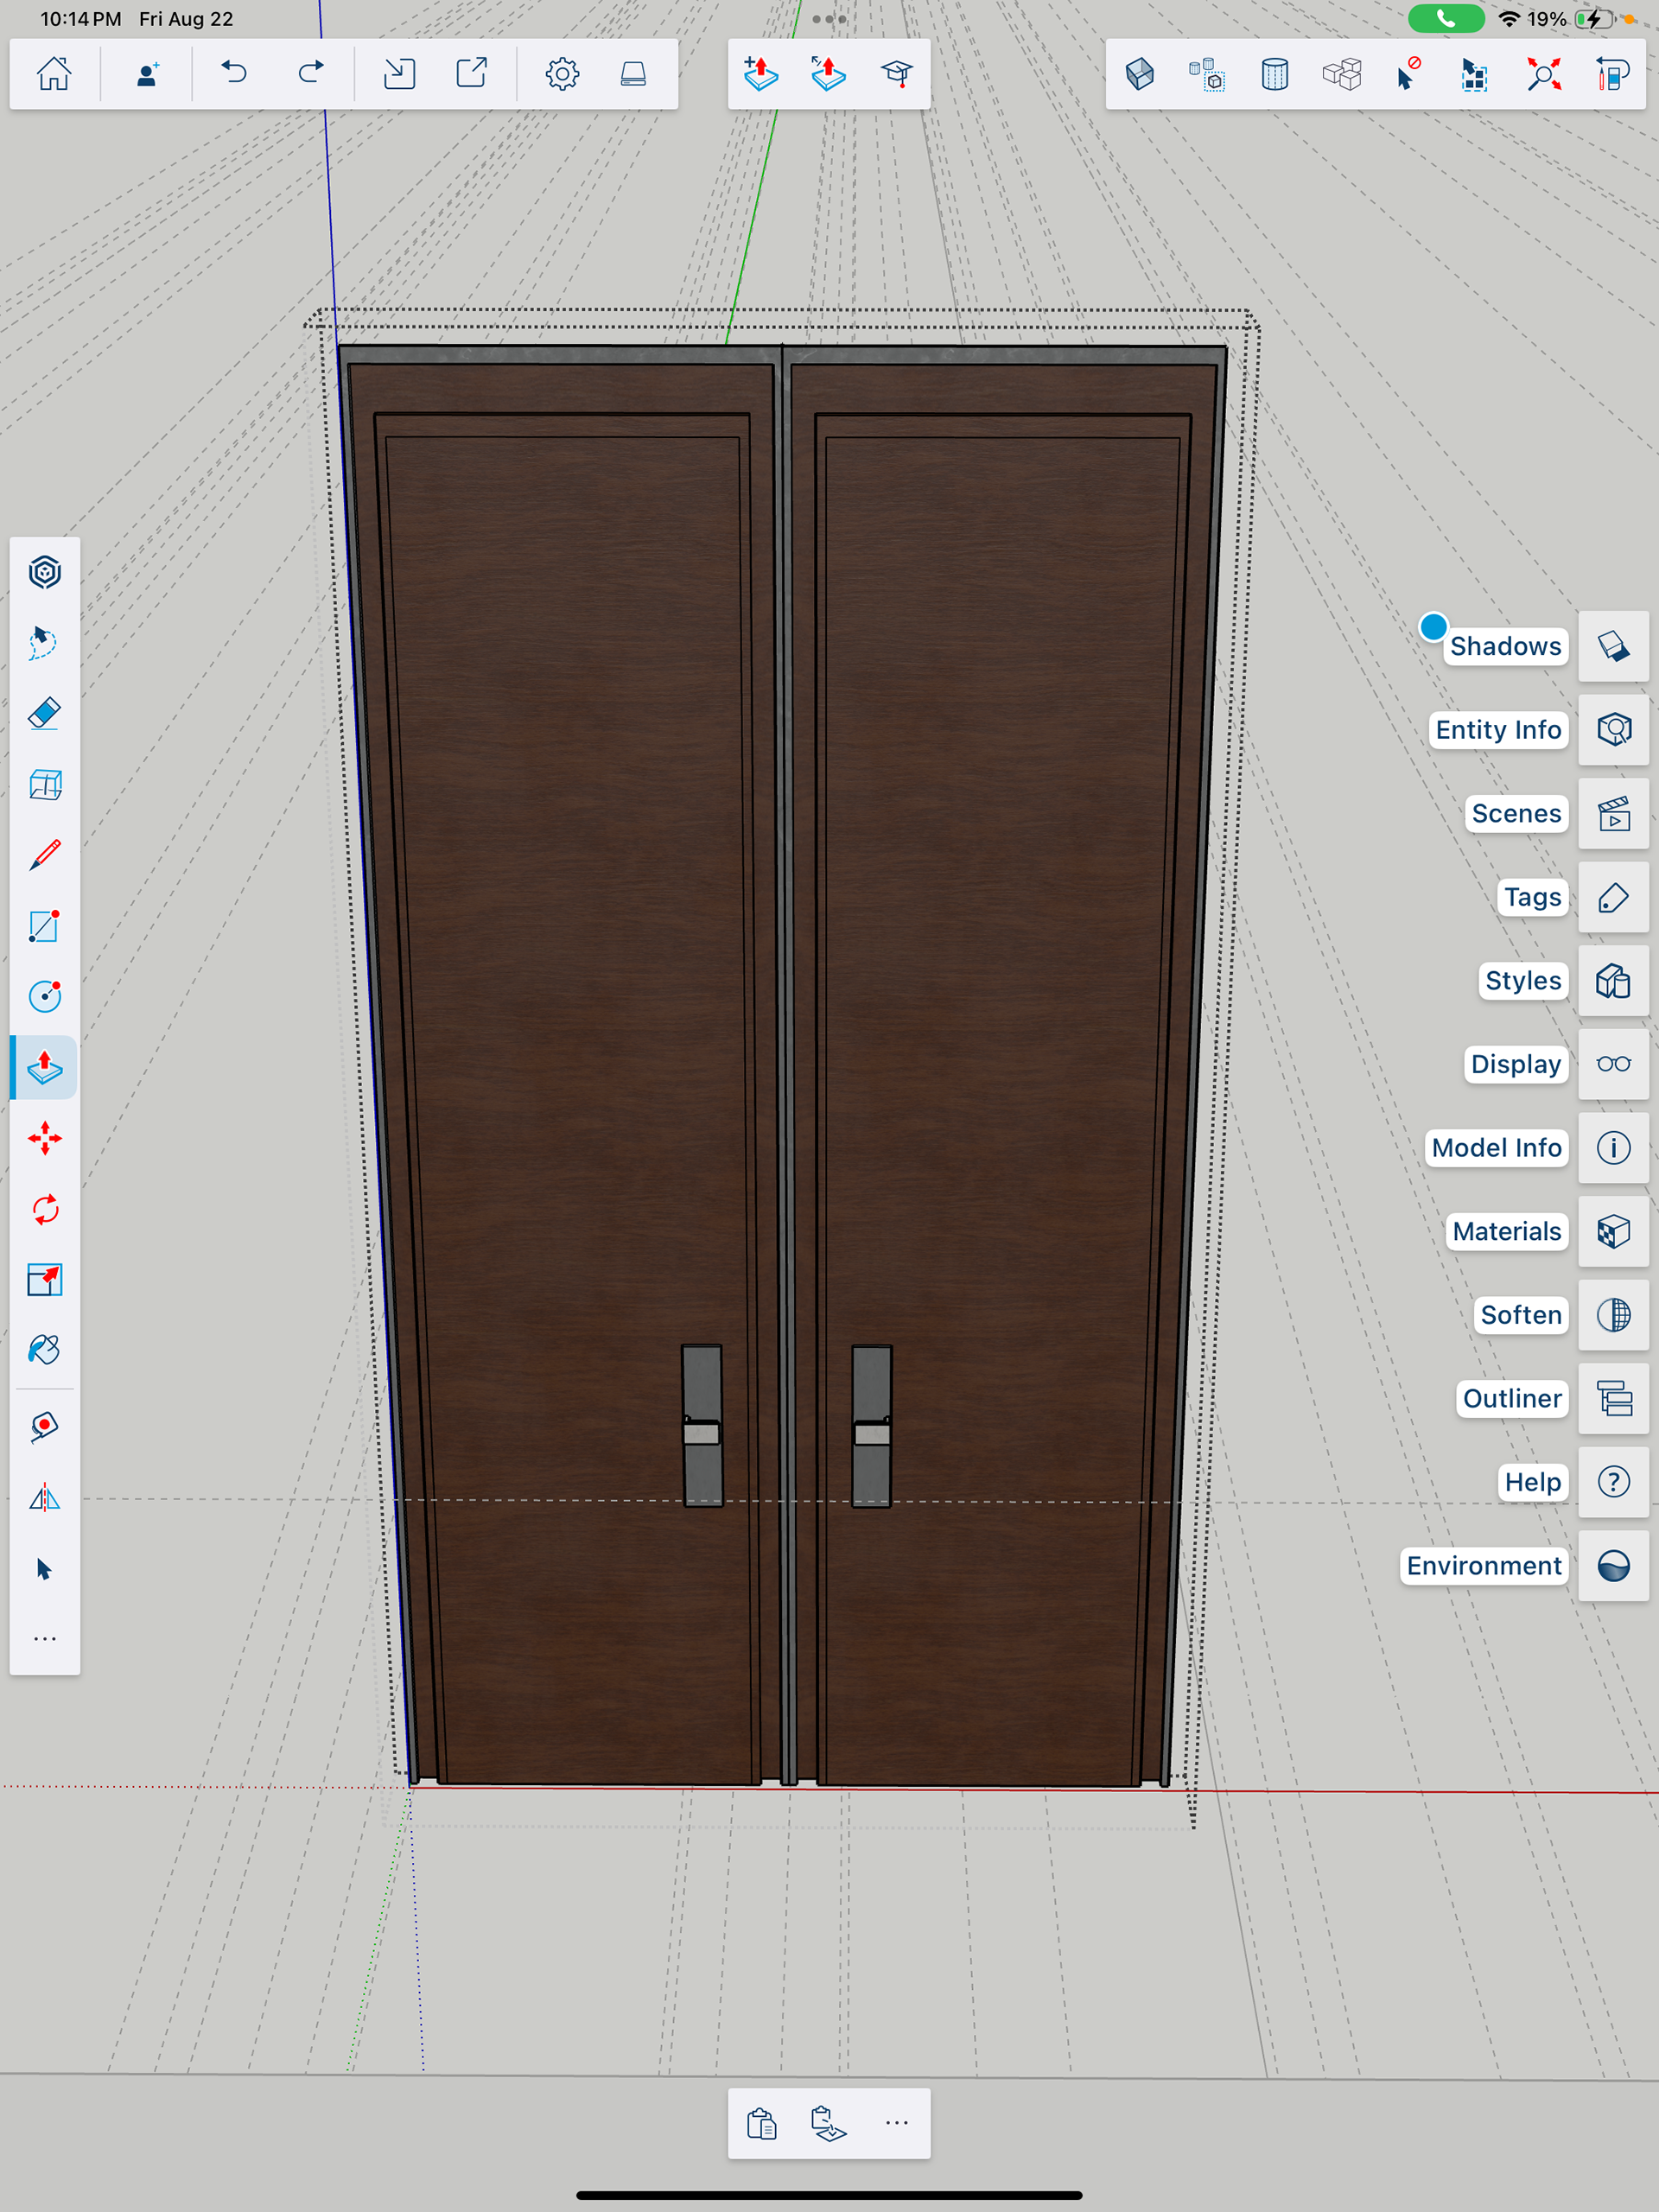
Task: Select the Pencil line tool
Action: click(x=45, y=855)
